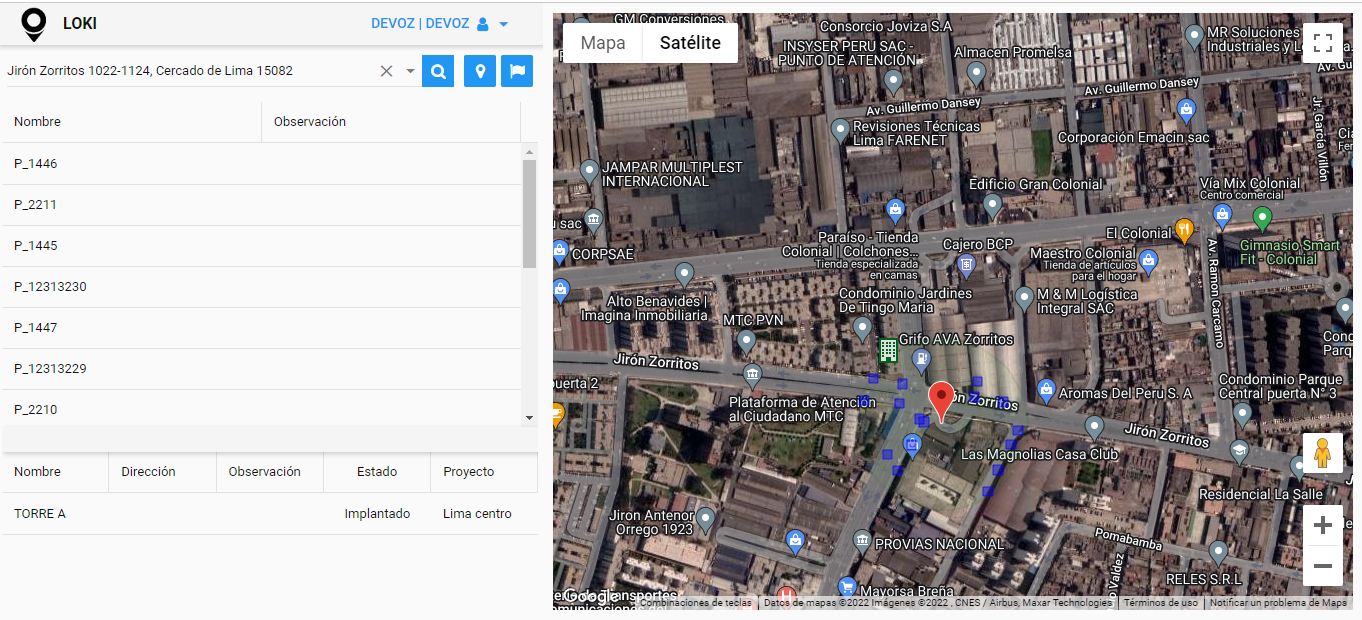Click the Alto Benavides Imagina marker
Image resolution: width=1362 pixels, height=620 pixels.
[x=685, y=272]
